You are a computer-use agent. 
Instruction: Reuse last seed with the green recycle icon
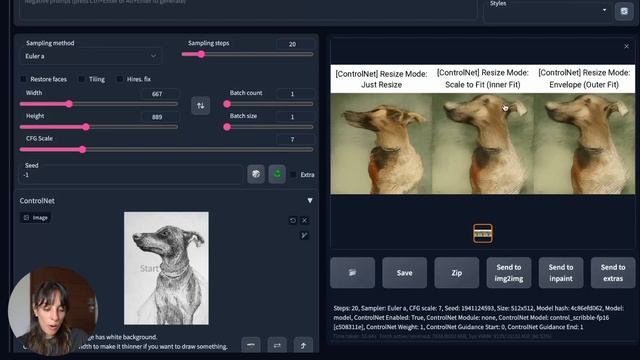coord(277,174)
